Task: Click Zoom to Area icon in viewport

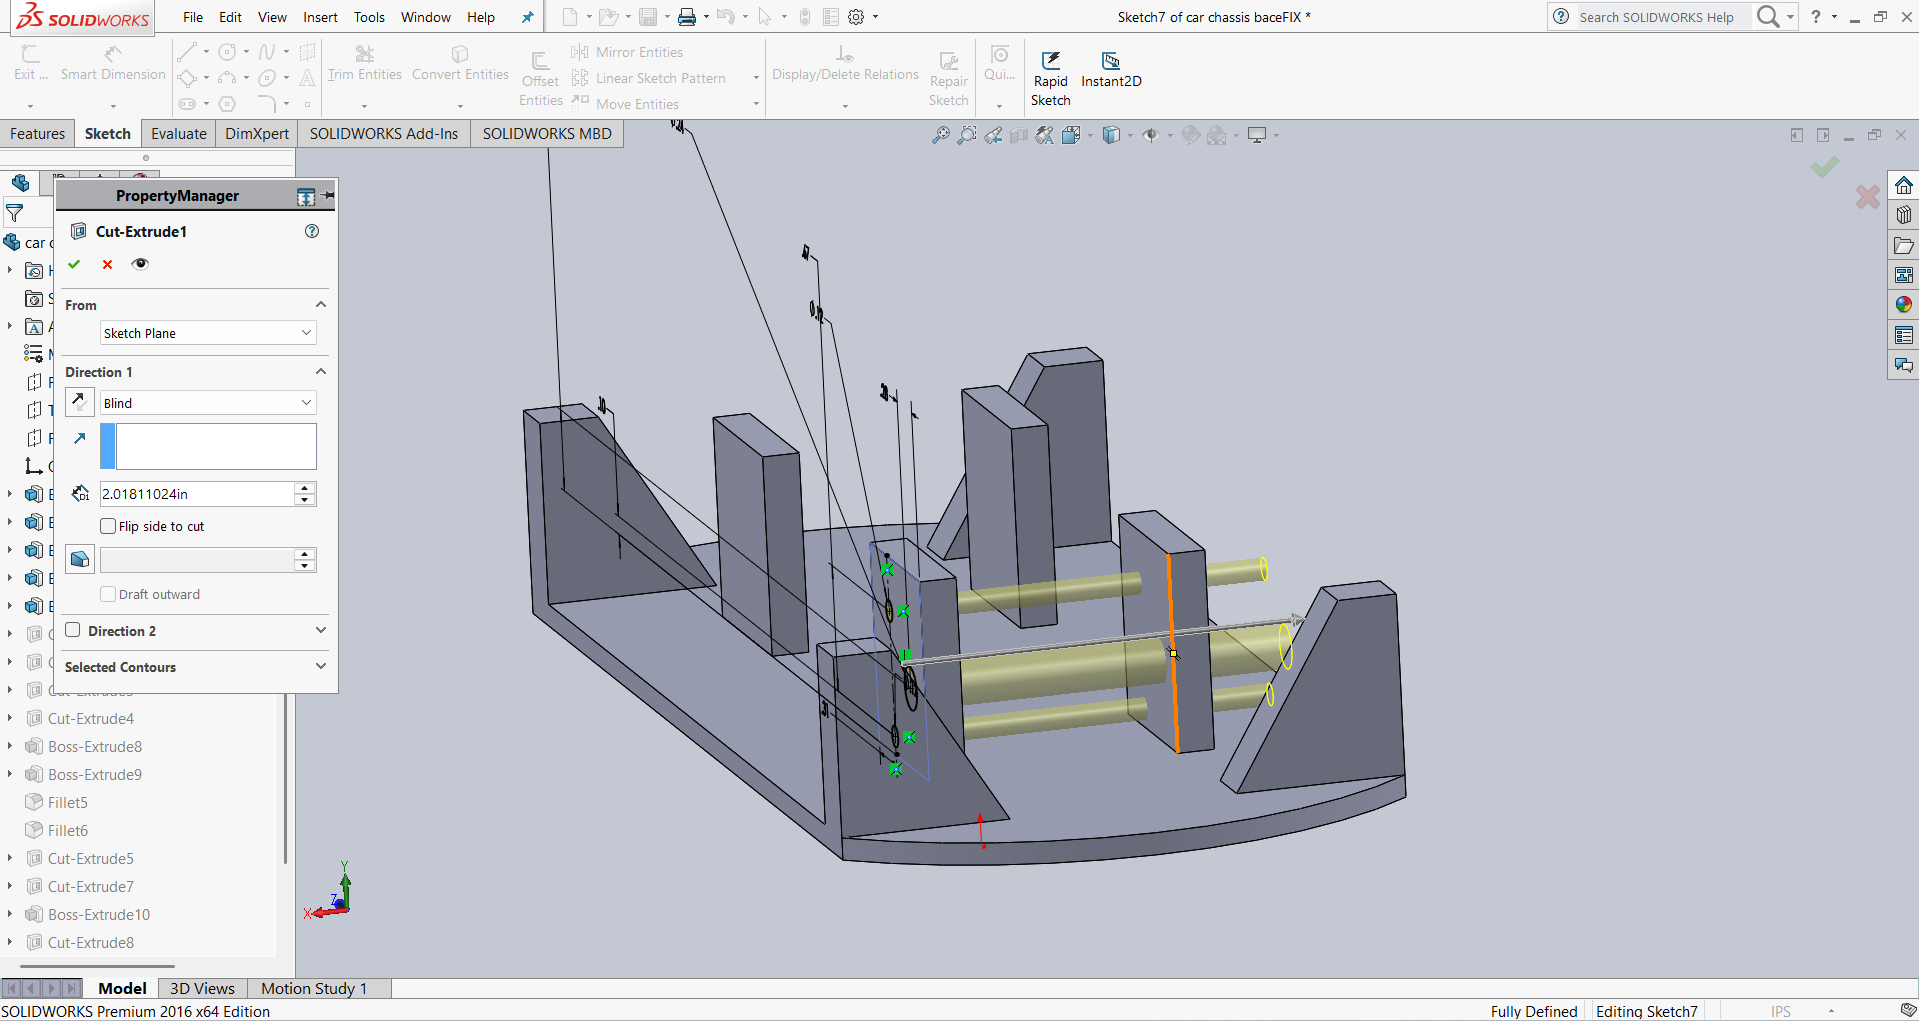Action: click(x=967, y=135)
